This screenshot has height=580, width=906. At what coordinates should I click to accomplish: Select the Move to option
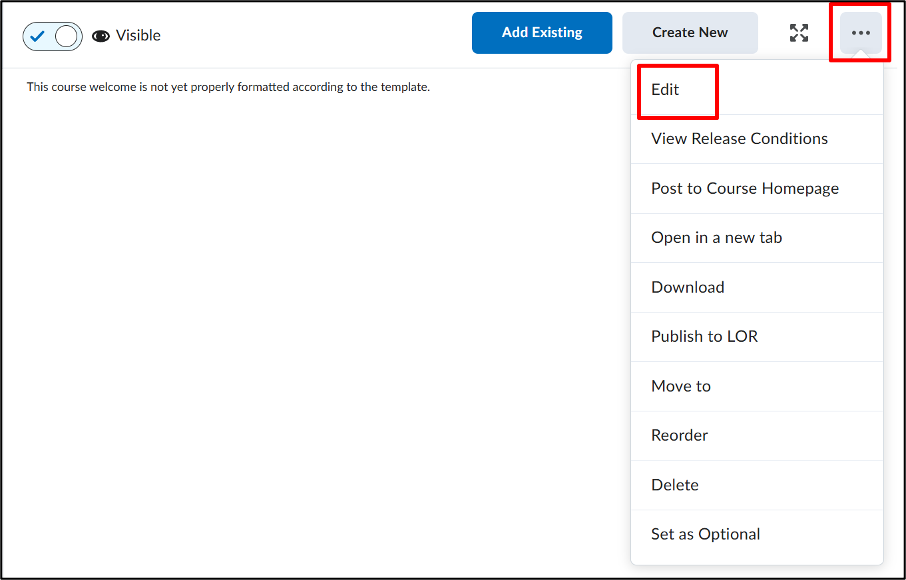click(757, 386)
